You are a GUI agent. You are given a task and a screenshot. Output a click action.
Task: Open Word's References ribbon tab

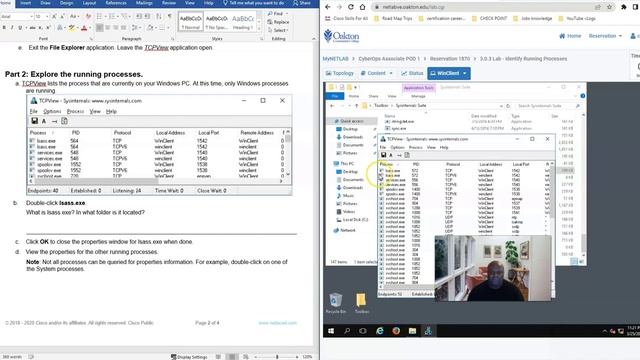coord(116,3)
